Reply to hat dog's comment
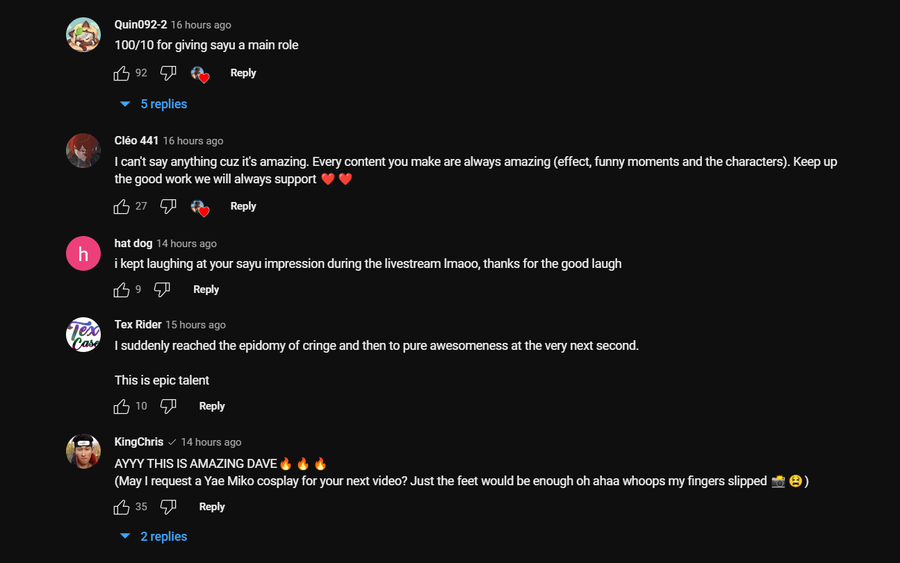This screenshot has width=900, height=563. pyautogui.click(x=206, y=290)
